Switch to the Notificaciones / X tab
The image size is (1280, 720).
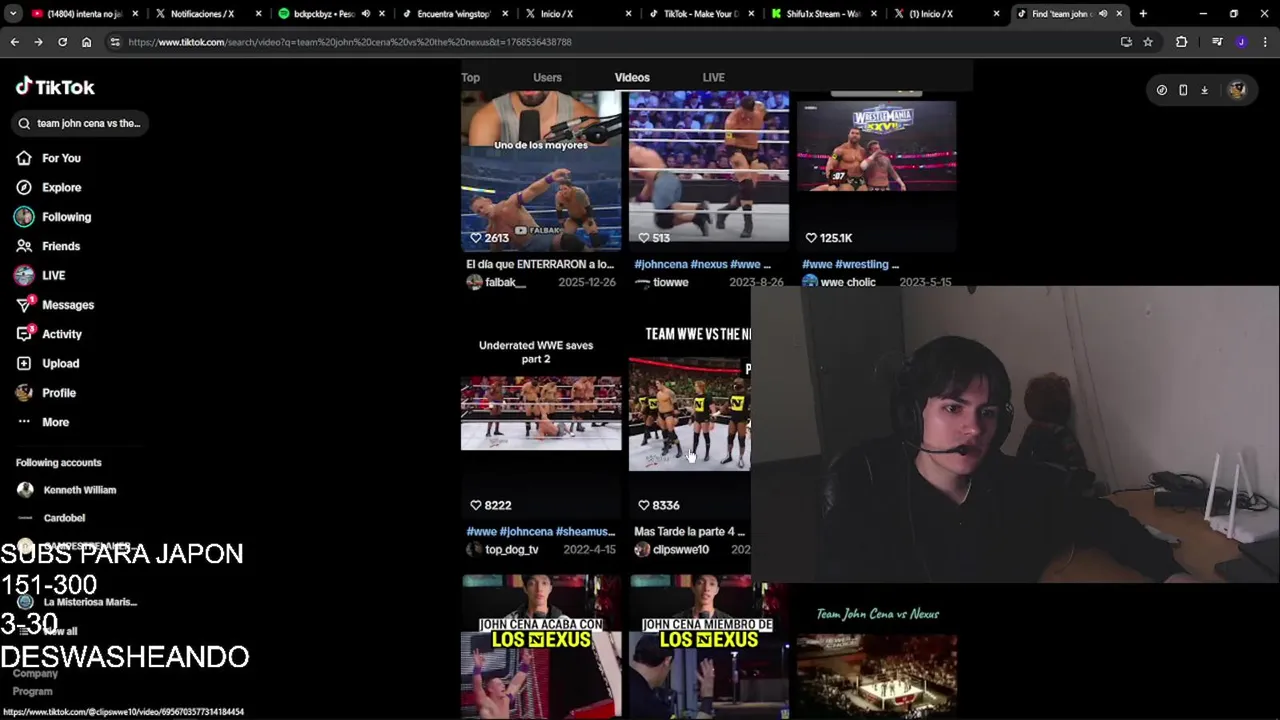207,14
